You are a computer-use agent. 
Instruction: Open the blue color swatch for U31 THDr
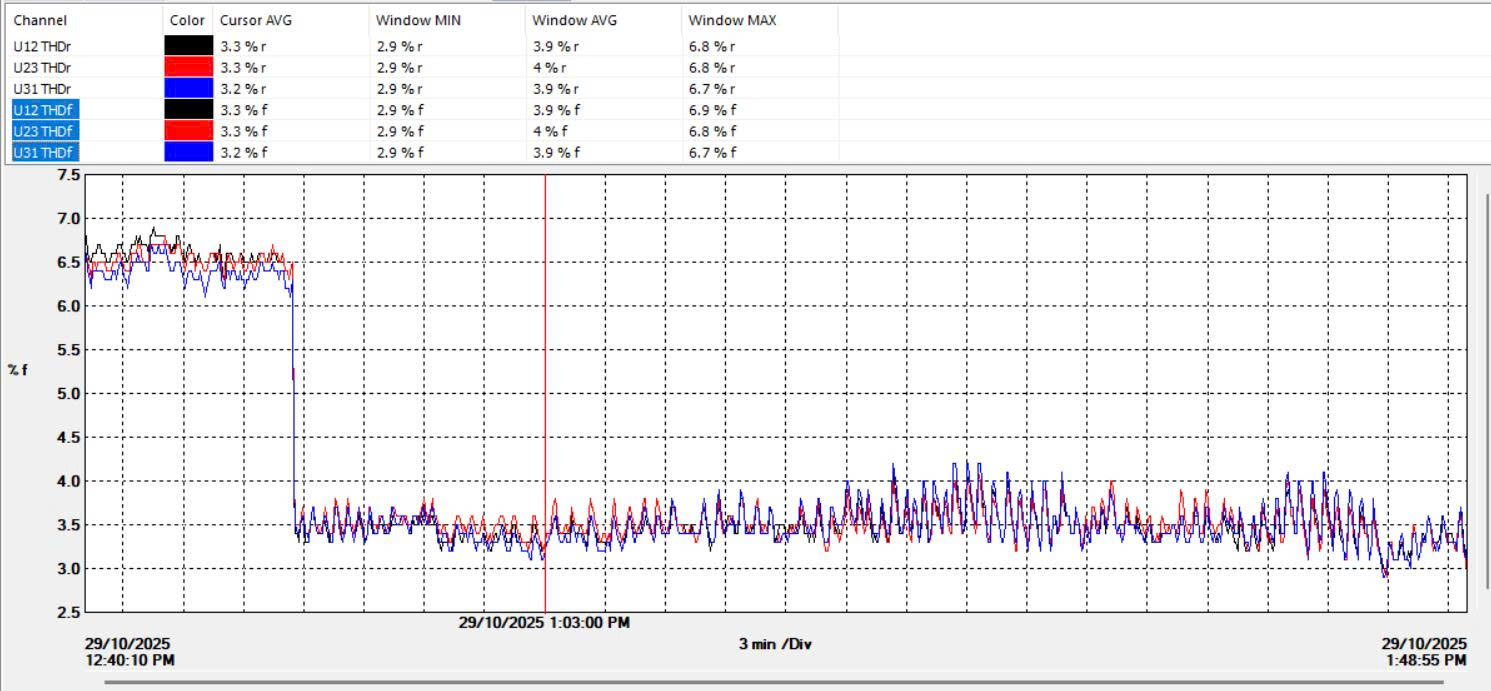pos(188,89)
